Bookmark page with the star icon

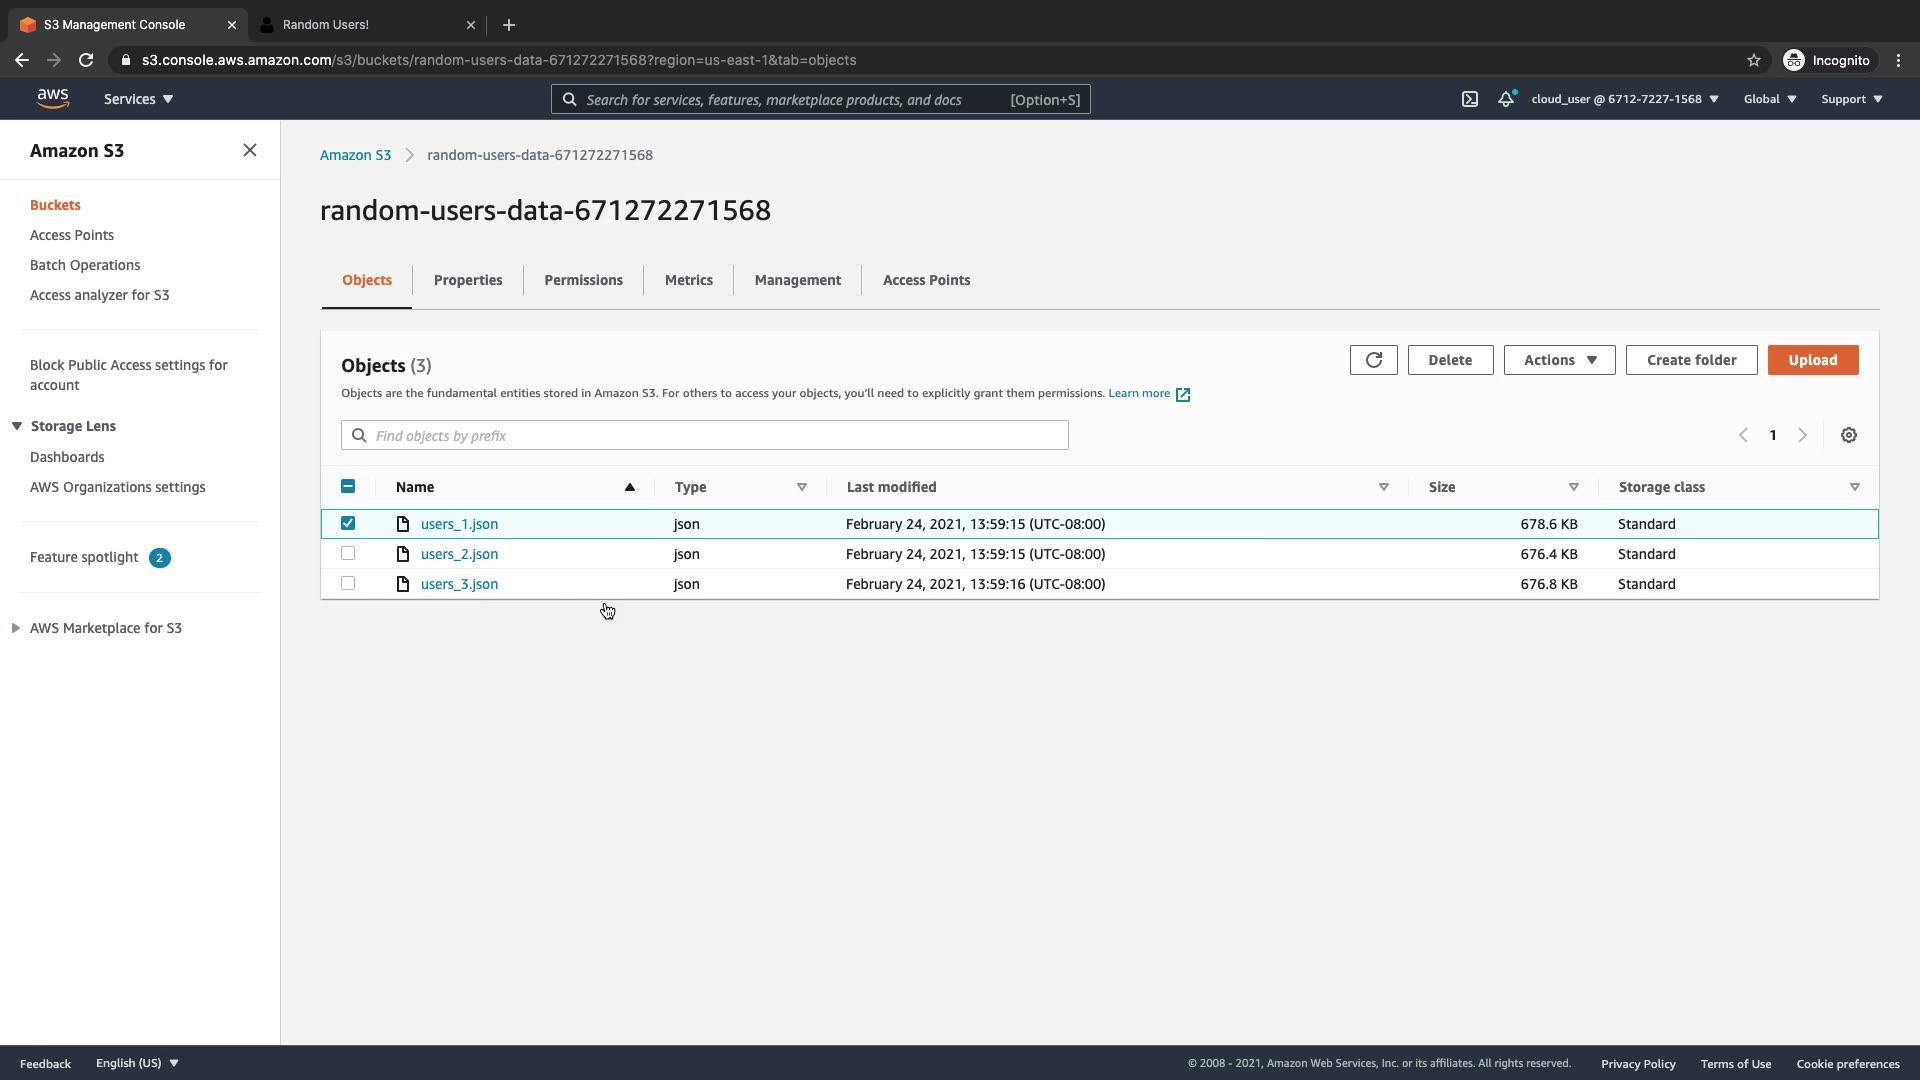(1753, 60)
